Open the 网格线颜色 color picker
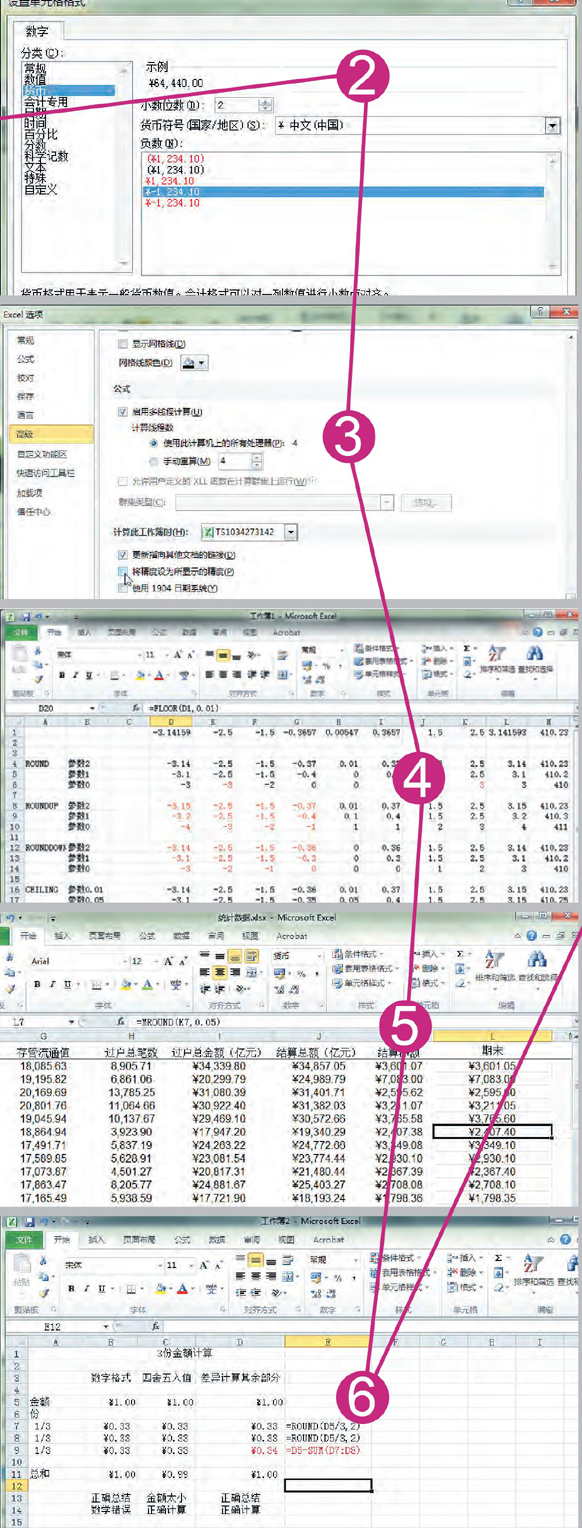 pos(194,363)
